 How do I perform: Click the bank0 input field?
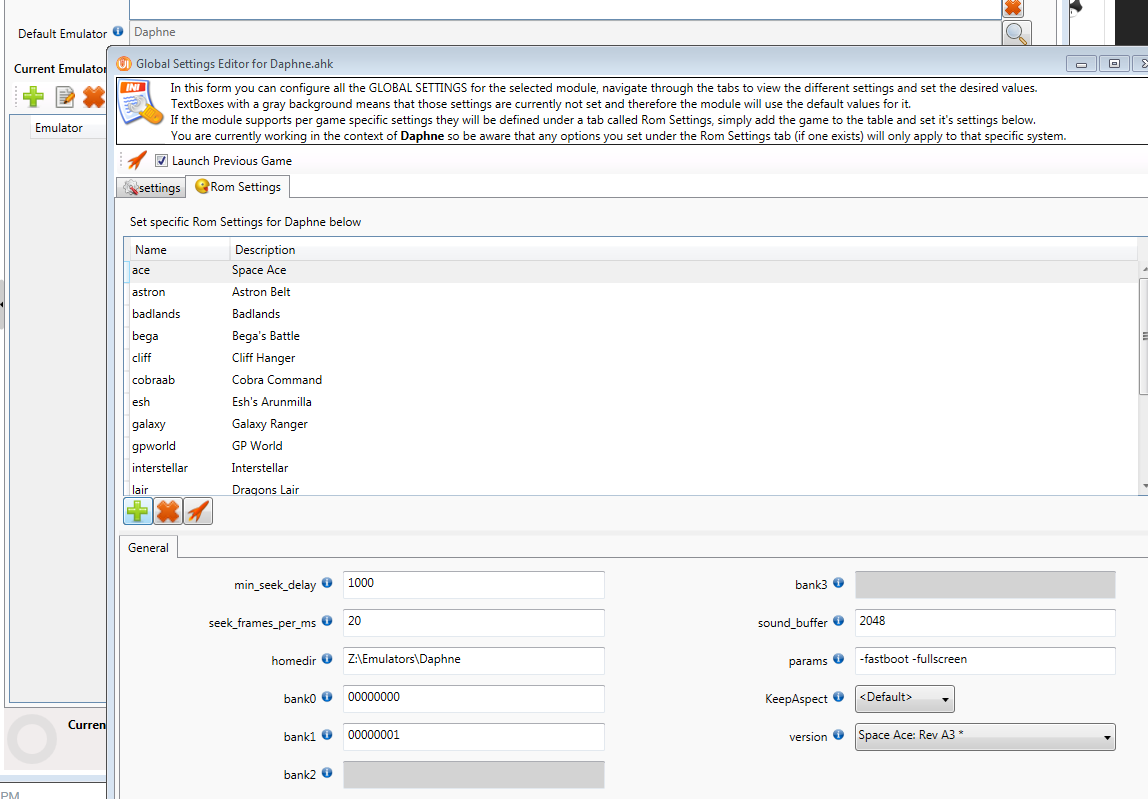[x=474, y=699]
